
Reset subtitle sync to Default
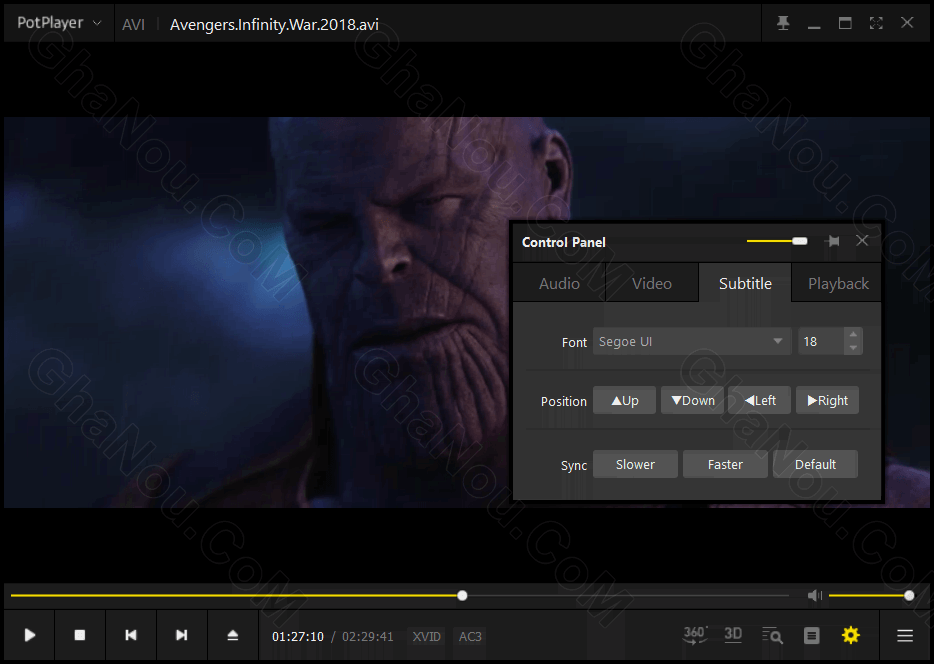[815, 464]
